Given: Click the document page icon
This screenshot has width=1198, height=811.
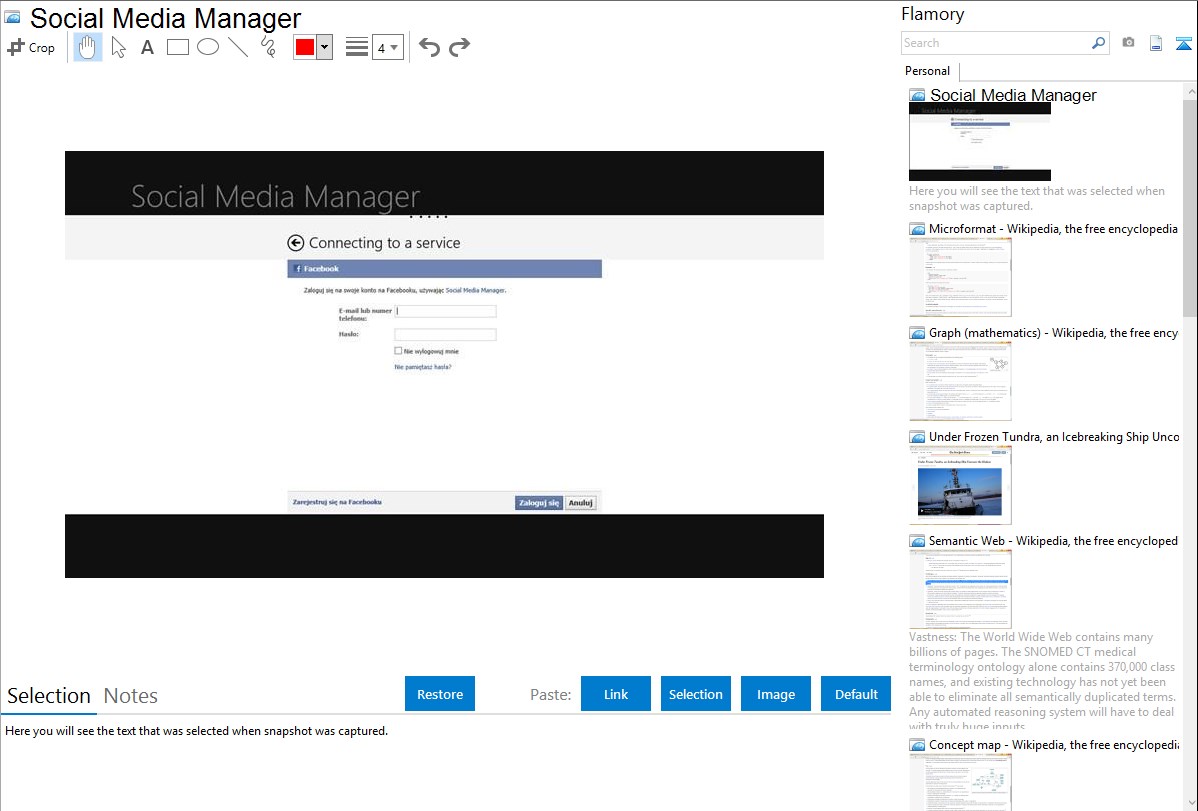Looking at the screenshot, I should tap(1156, 43).
